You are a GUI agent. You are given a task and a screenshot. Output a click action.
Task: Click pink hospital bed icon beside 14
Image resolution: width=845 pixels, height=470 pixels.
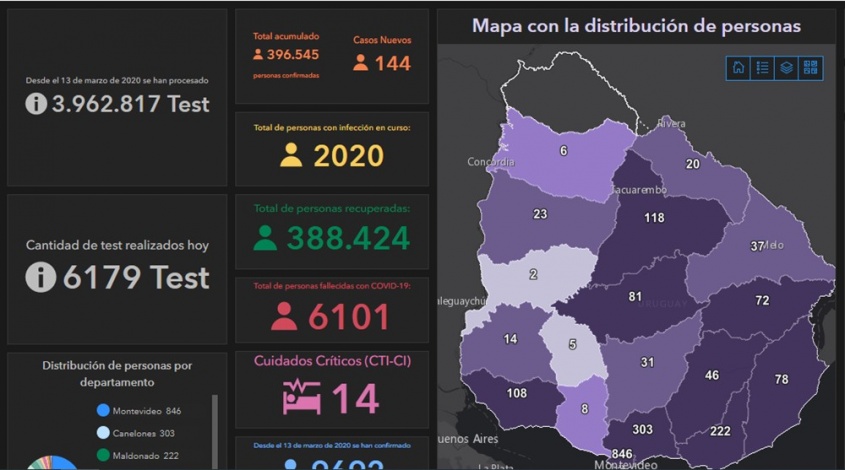[x=302, y=397]
